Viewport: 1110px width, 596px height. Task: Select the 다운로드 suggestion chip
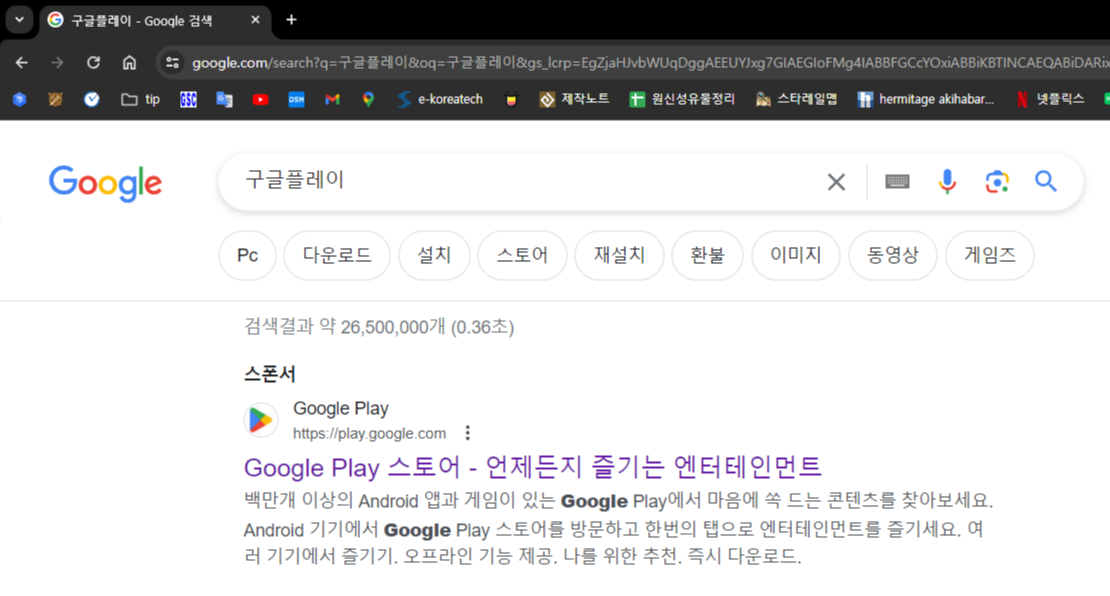337,256
